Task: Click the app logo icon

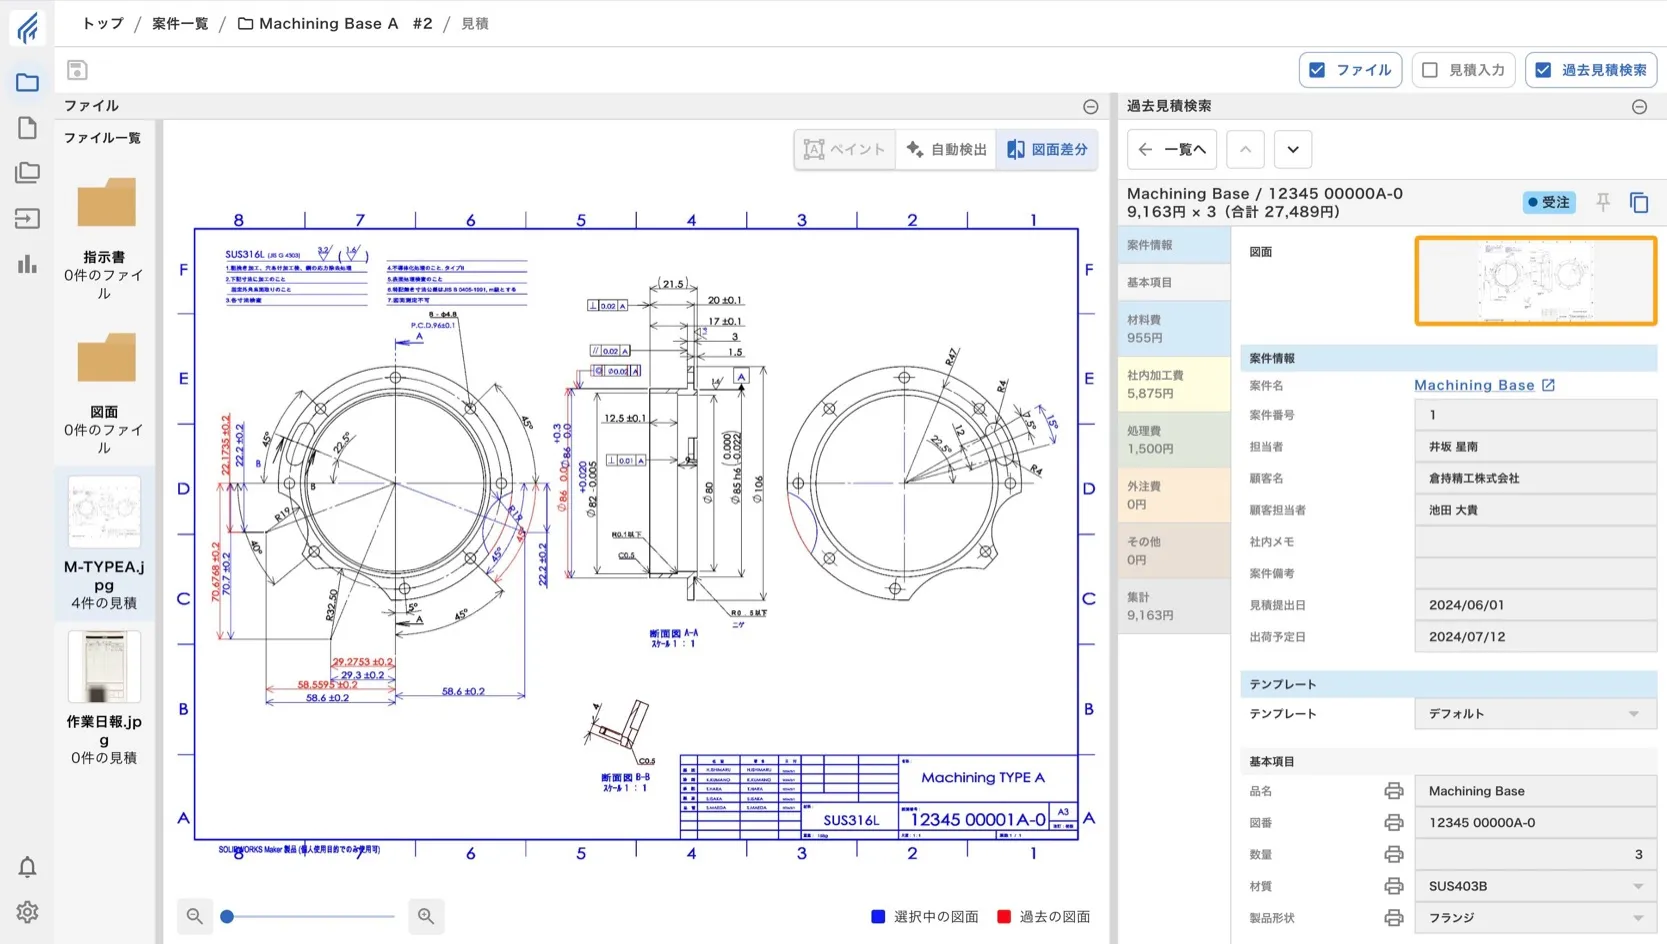Action: coord(27,27)
